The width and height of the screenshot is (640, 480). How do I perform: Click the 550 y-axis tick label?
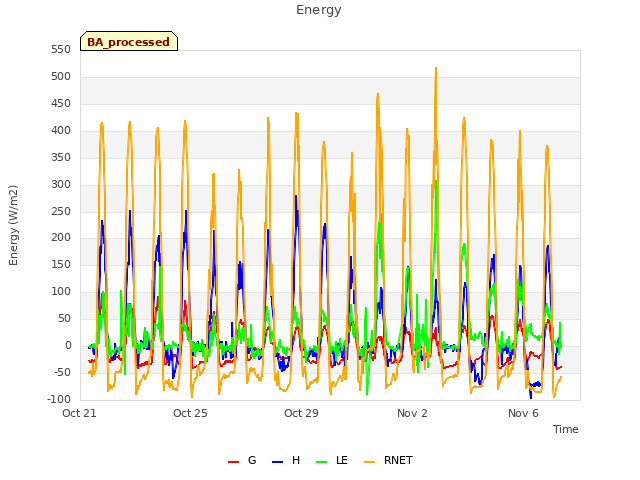click(61, 50)
